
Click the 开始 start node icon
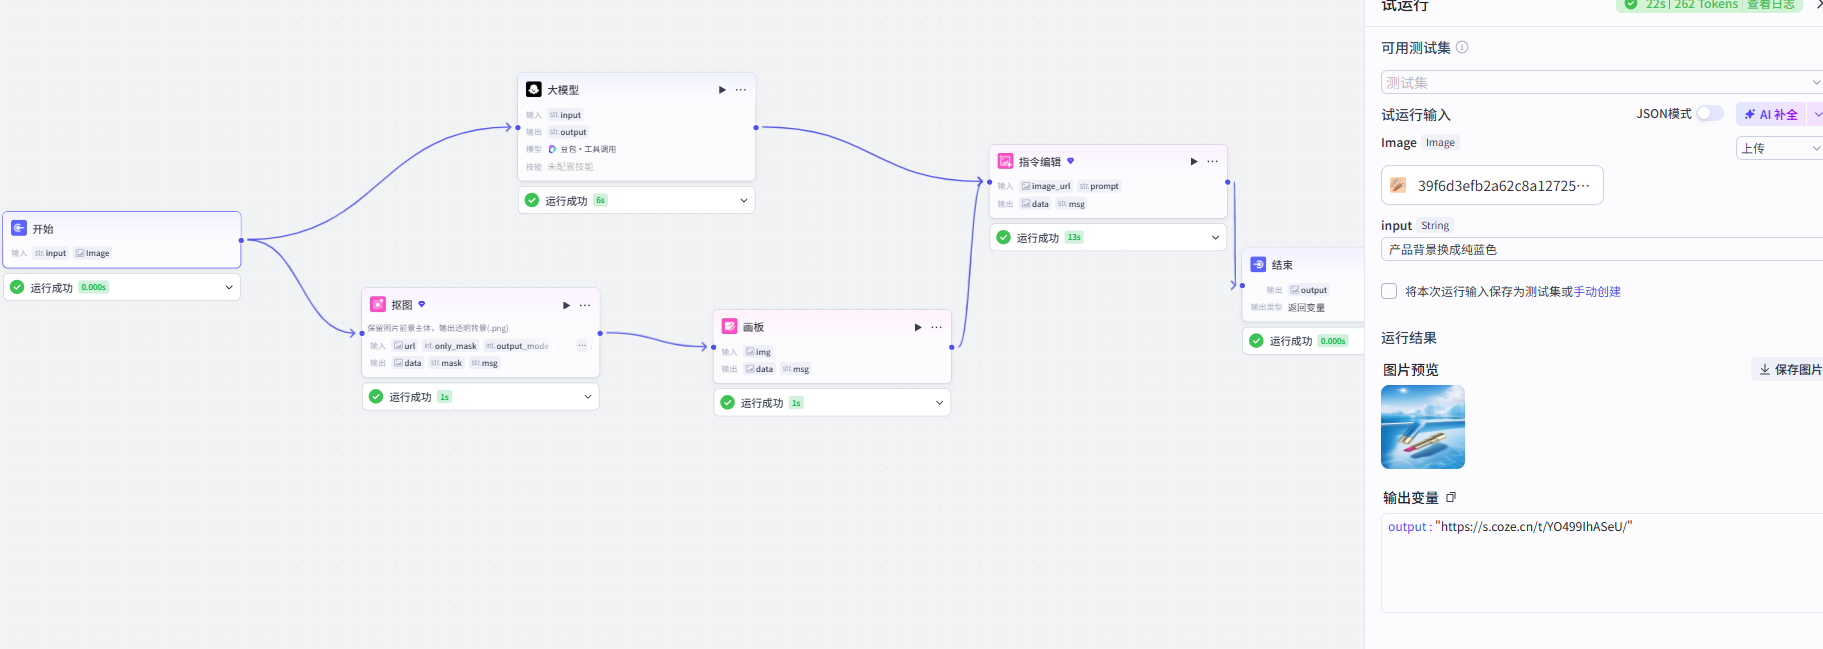click(19, 228)
